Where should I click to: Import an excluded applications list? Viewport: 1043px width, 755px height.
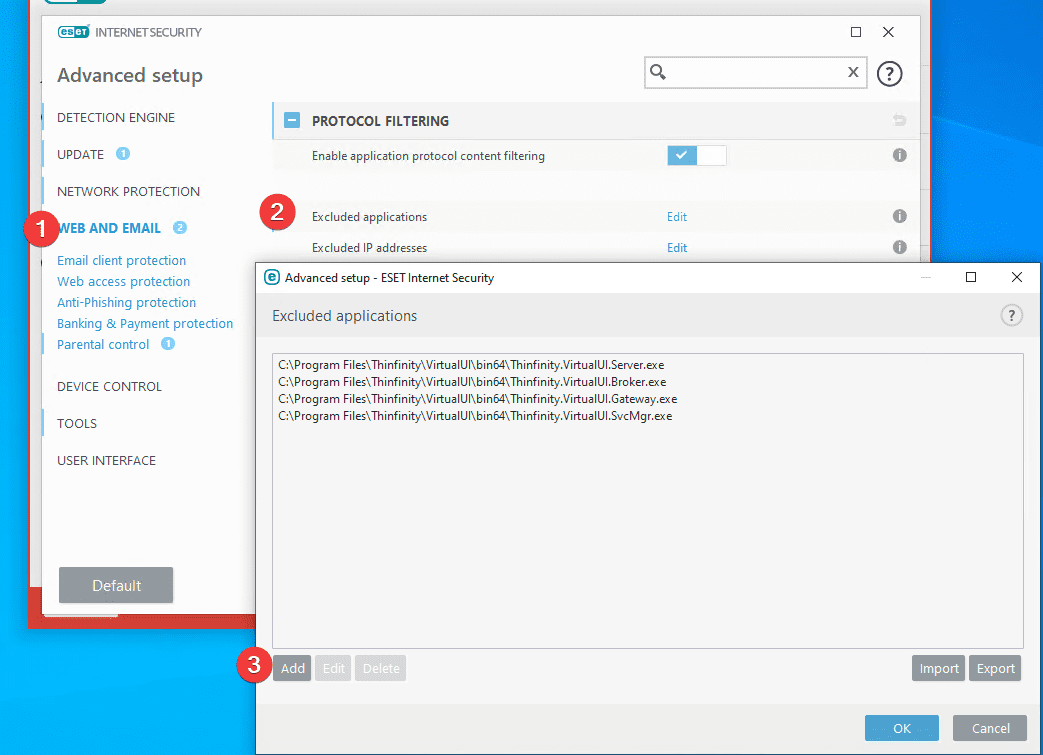(937, 668)
